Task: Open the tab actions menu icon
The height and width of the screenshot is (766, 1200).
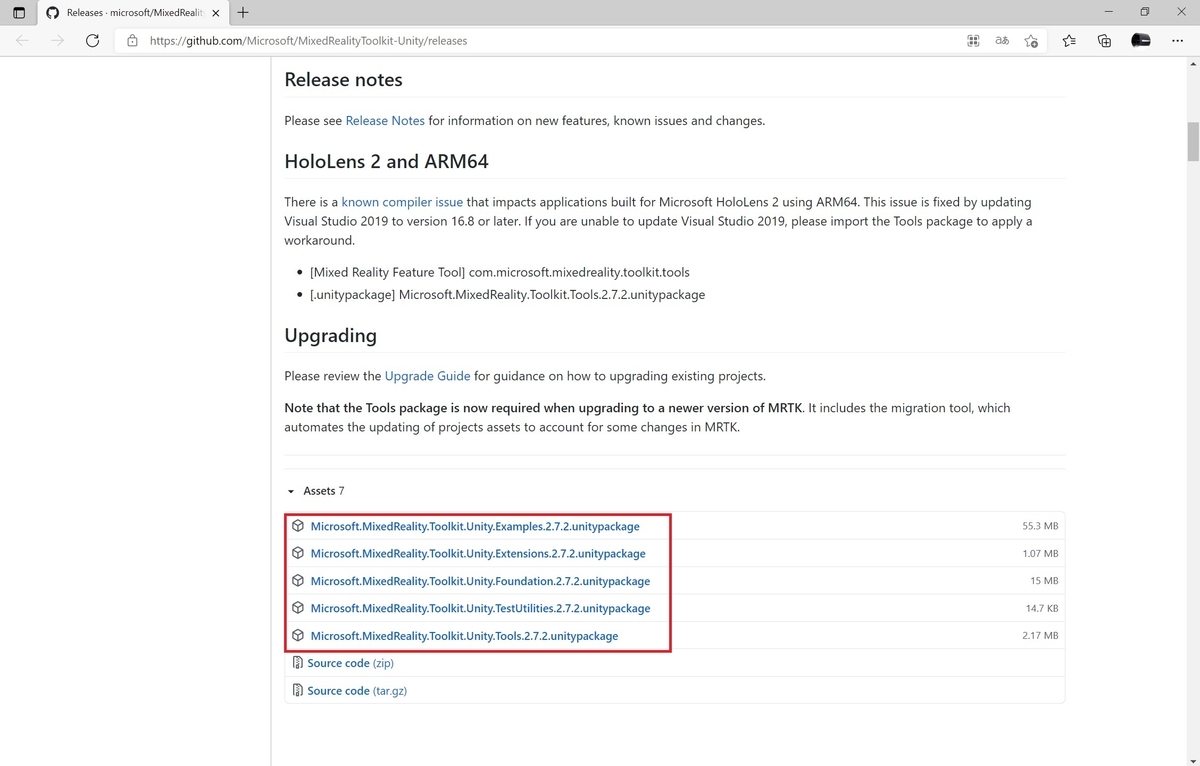Action: click(x=19, y=13)
